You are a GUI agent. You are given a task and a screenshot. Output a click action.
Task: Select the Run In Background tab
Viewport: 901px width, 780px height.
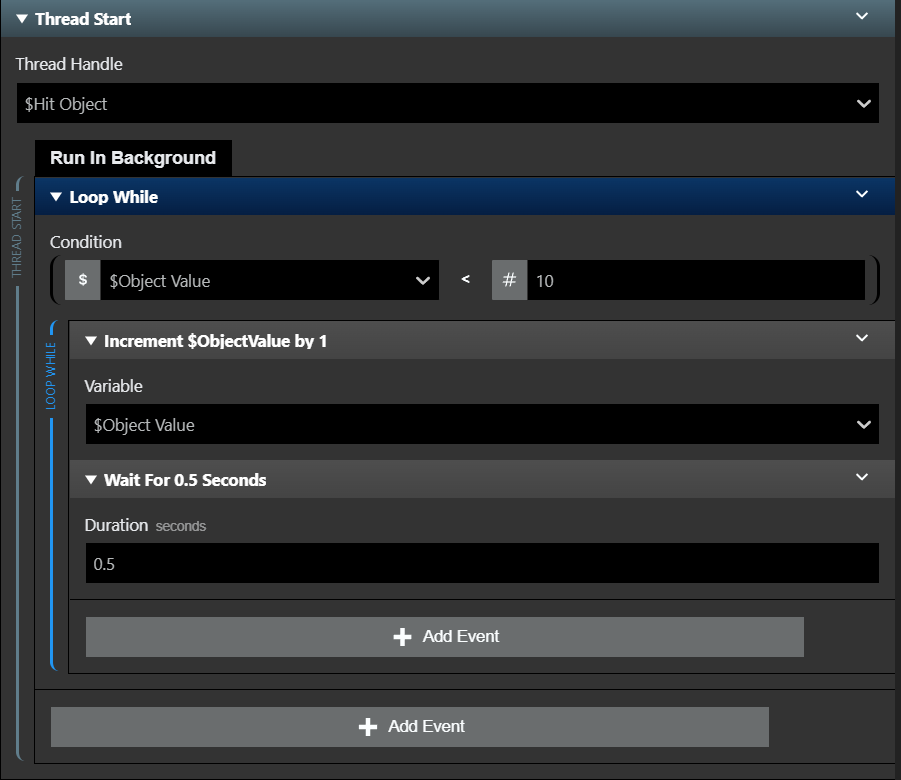(x=133, y=157)
